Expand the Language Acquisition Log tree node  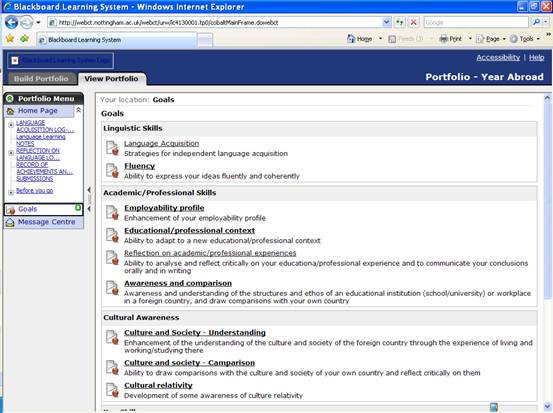[11, 124]
